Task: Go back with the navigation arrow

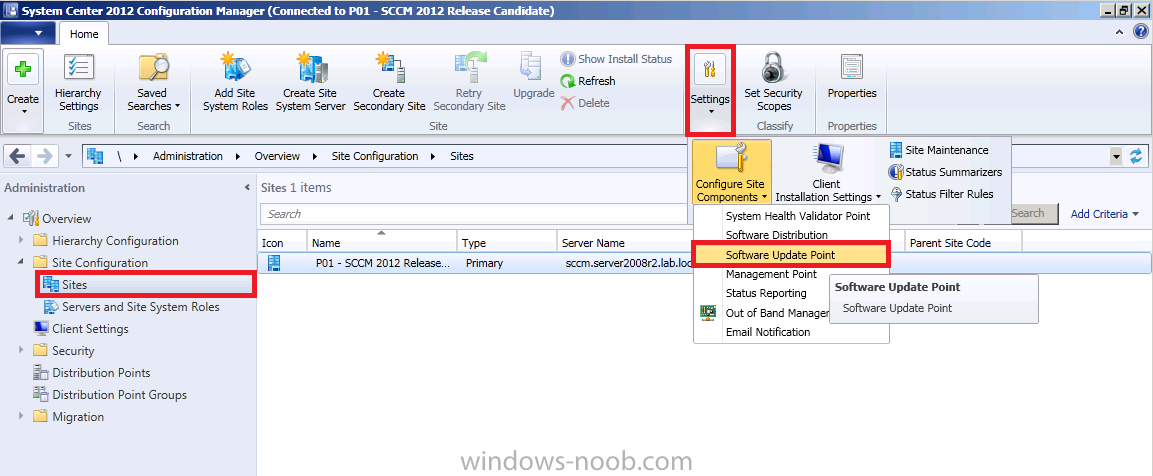Action: 18,156
